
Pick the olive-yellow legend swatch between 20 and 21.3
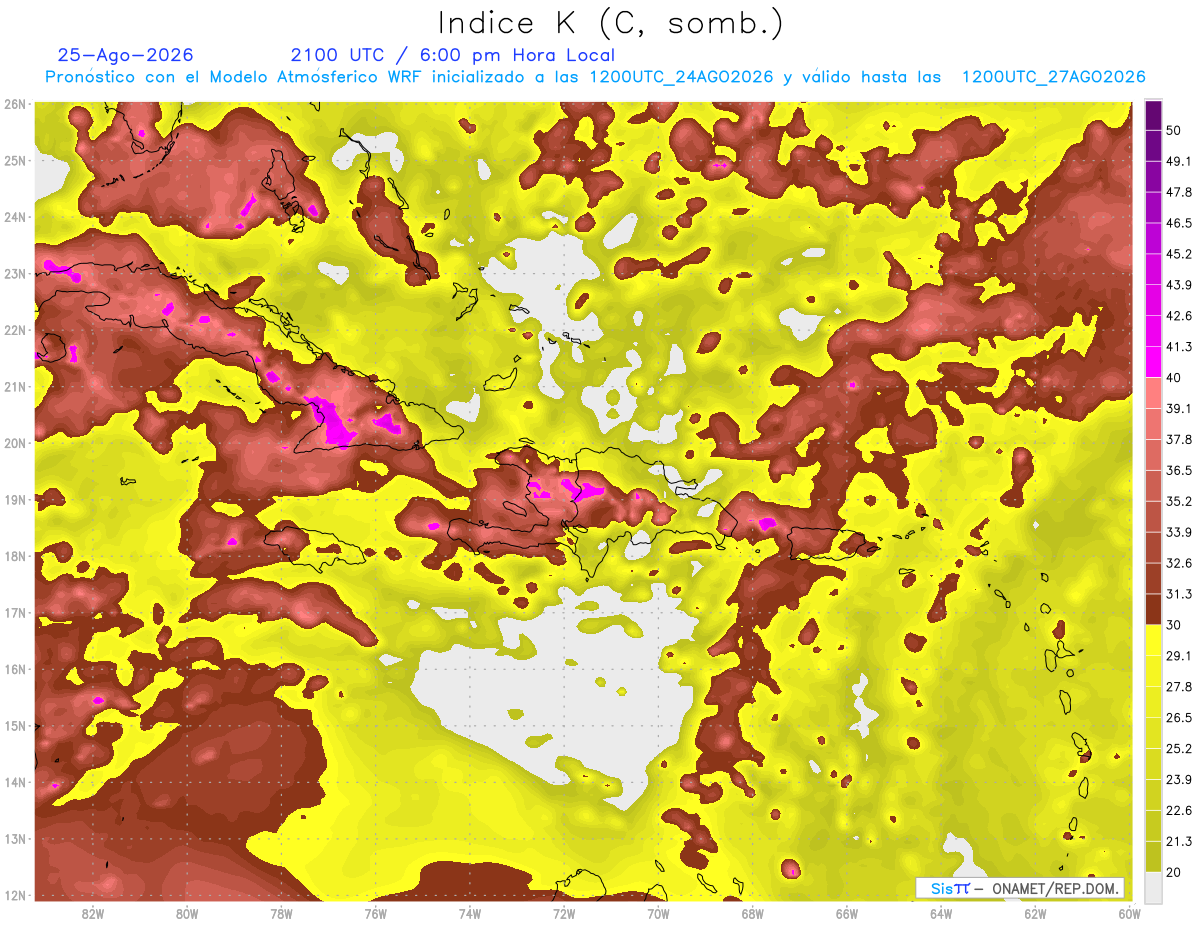tap(1153, 856)
